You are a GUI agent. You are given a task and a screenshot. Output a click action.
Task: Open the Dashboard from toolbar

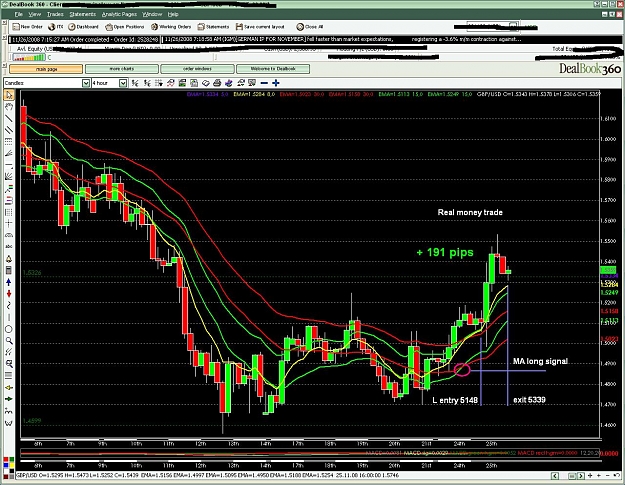click(83, 27)
